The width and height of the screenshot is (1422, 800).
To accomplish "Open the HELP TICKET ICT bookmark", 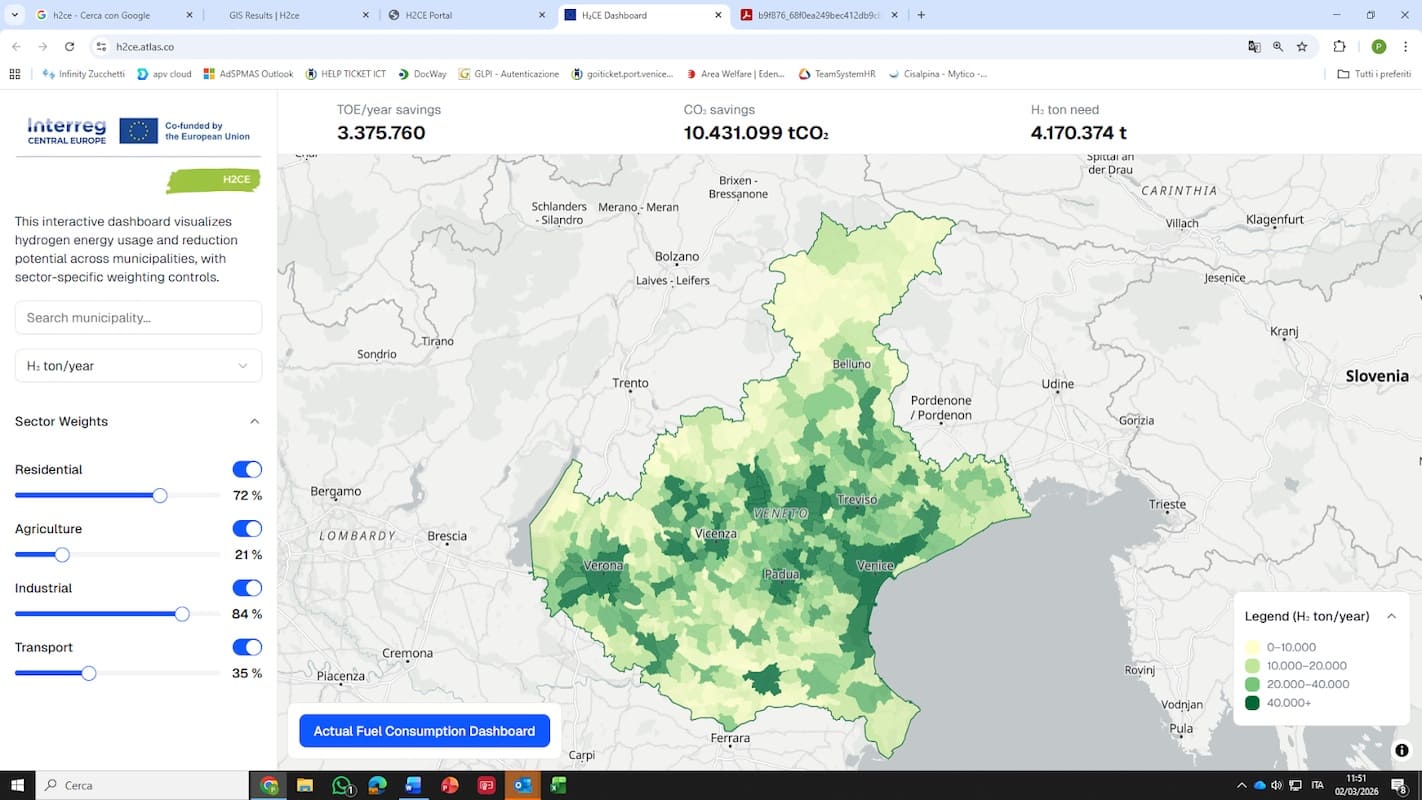I will 346,74.
